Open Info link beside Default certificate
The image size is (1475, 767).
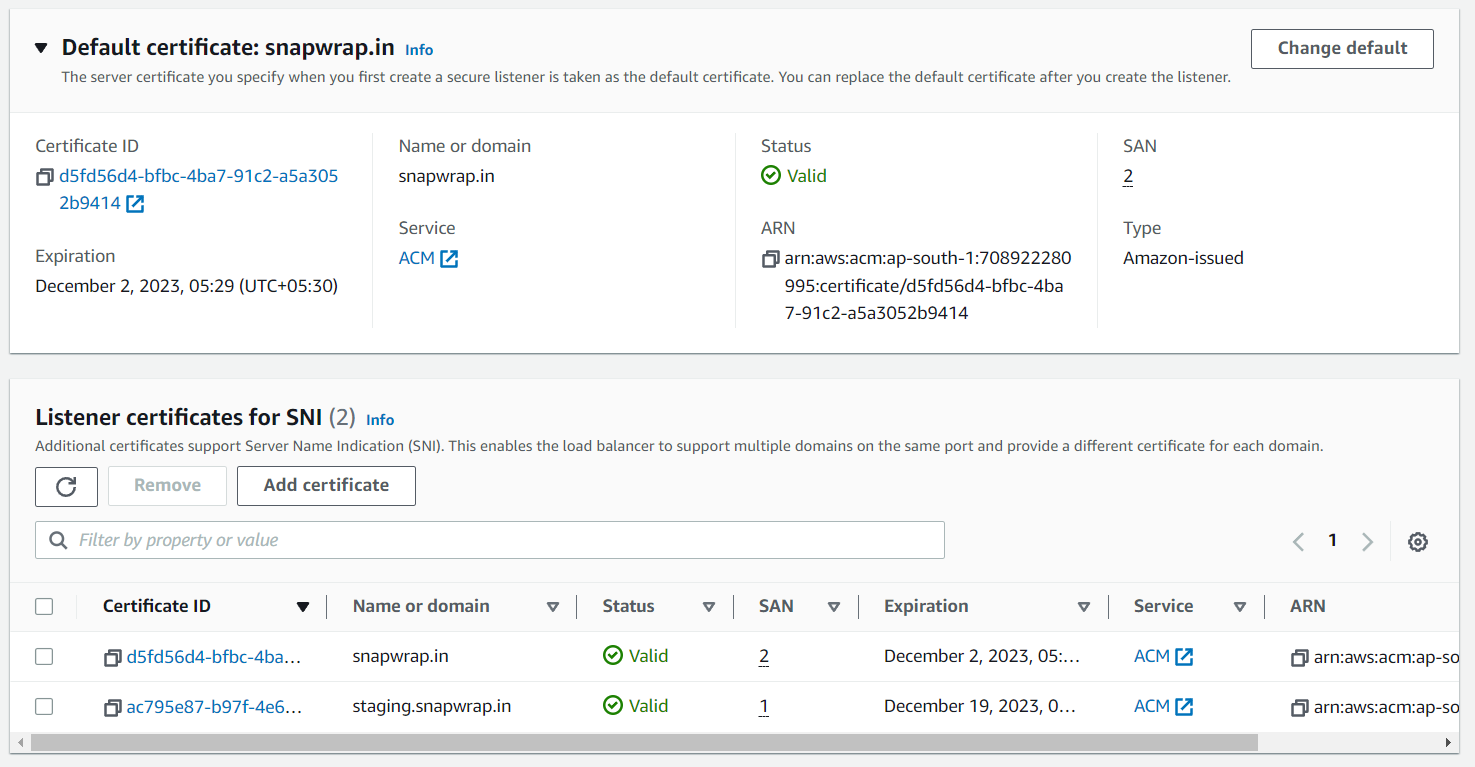click(x=419, y=50)
